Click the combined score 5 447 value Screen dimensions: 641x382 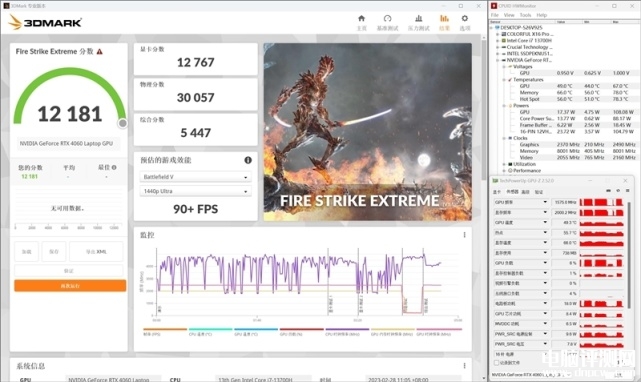click(x=195, y=133)
